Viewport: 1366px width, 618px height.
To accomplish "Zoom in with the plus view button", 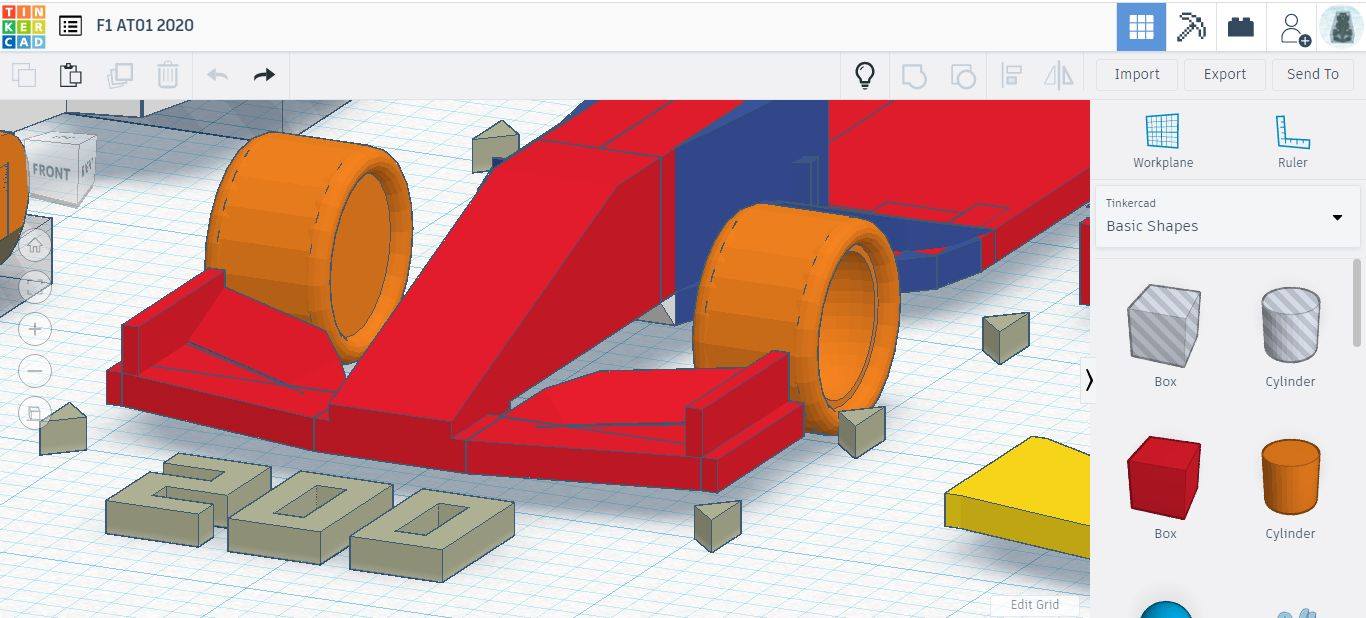I will coord(35,329).
